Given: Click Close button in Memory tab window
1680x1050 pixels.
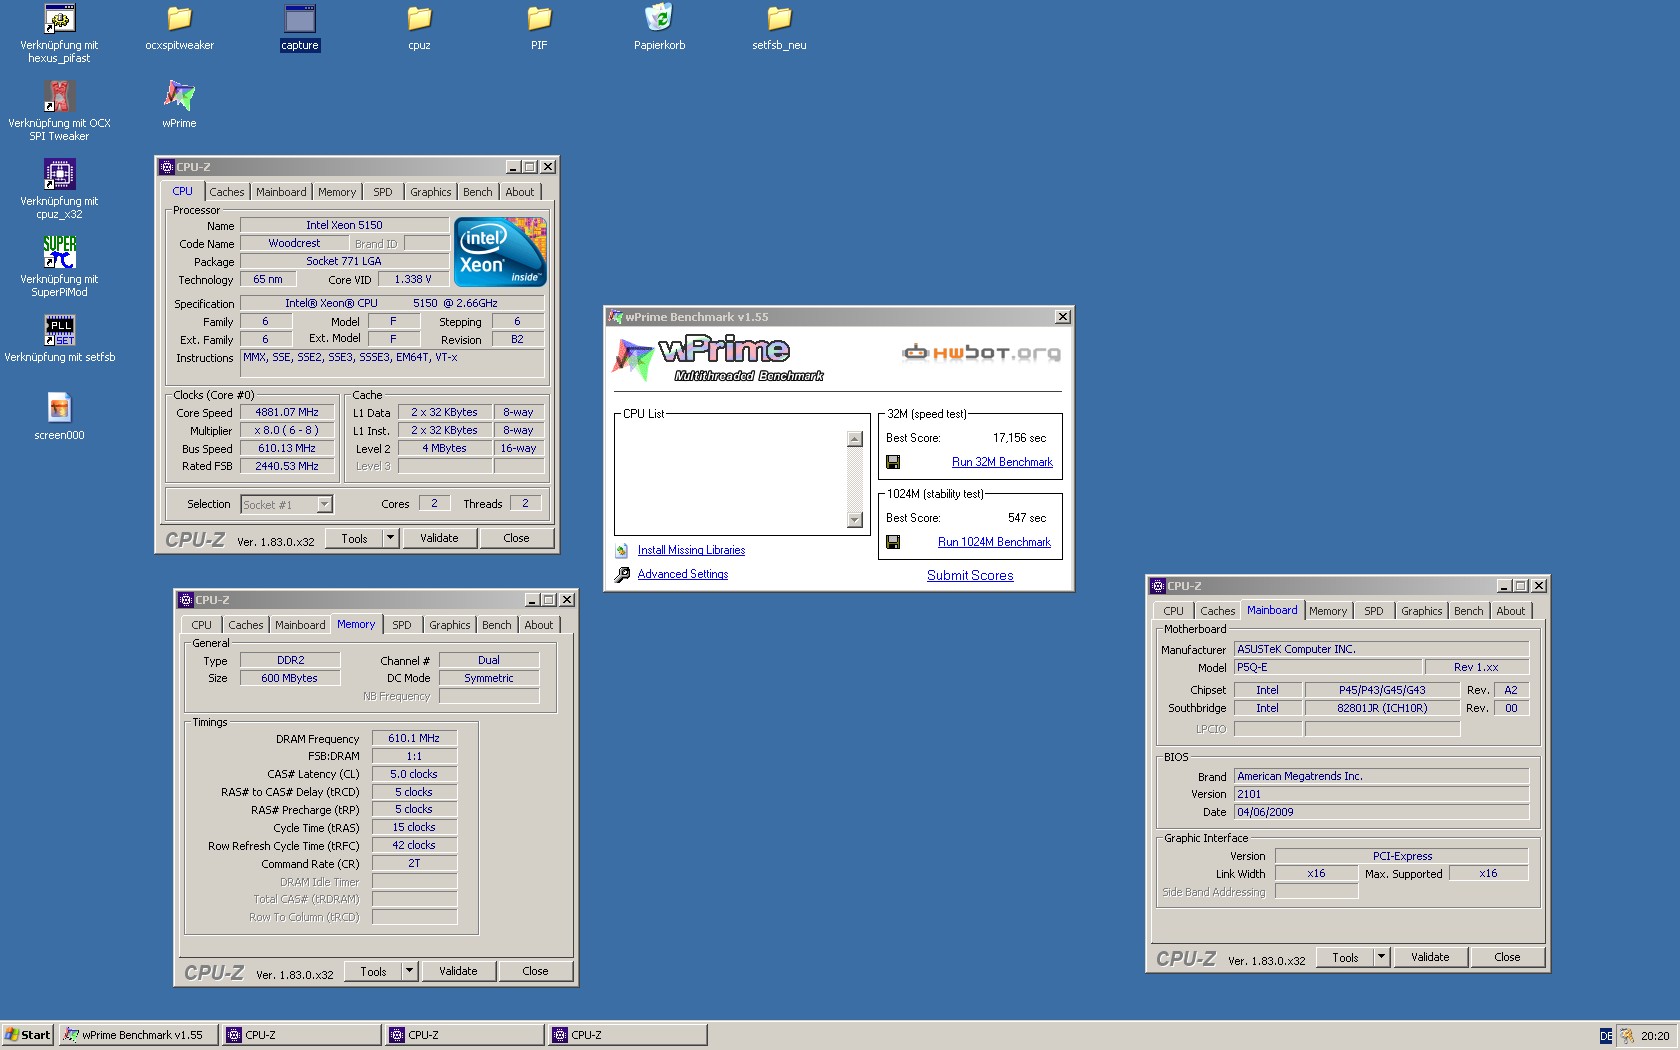Looking at the screenshot, I should pos(535,971).
